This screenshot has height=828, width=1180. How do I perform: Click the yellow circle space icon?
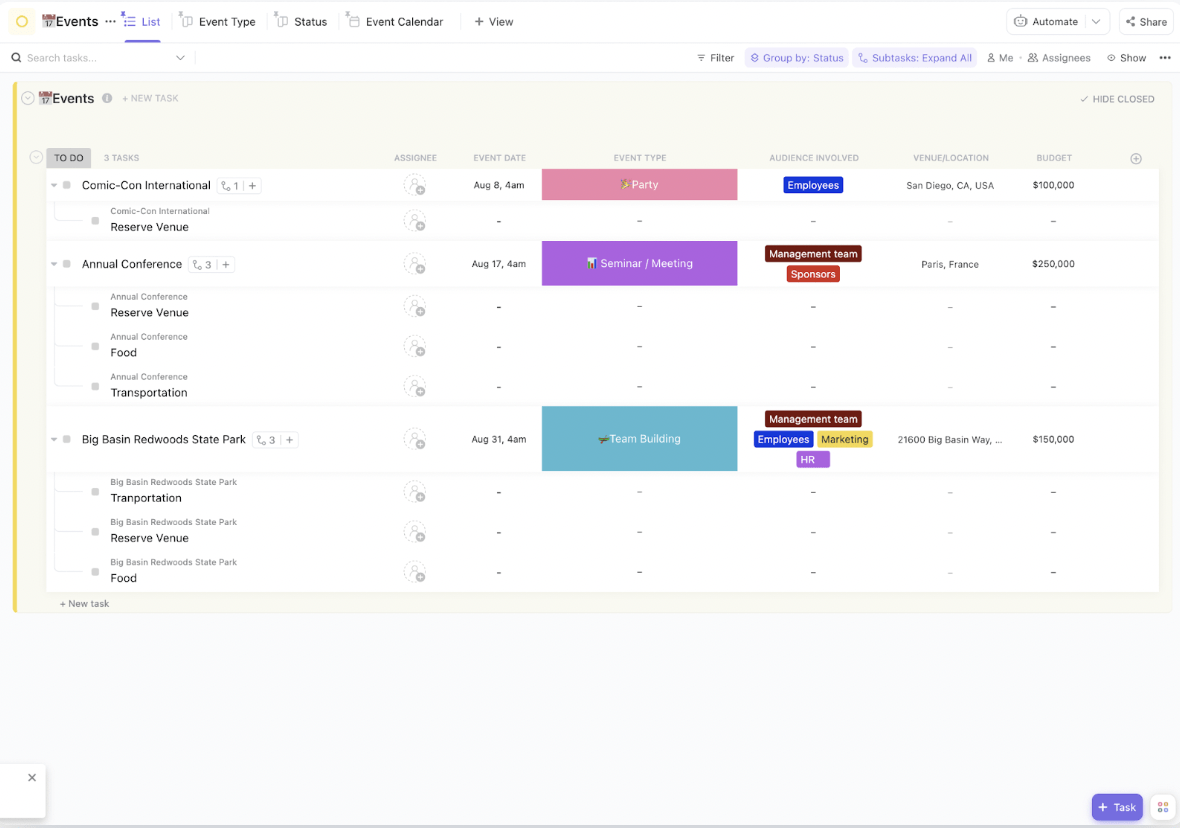(x=22, y=22)
